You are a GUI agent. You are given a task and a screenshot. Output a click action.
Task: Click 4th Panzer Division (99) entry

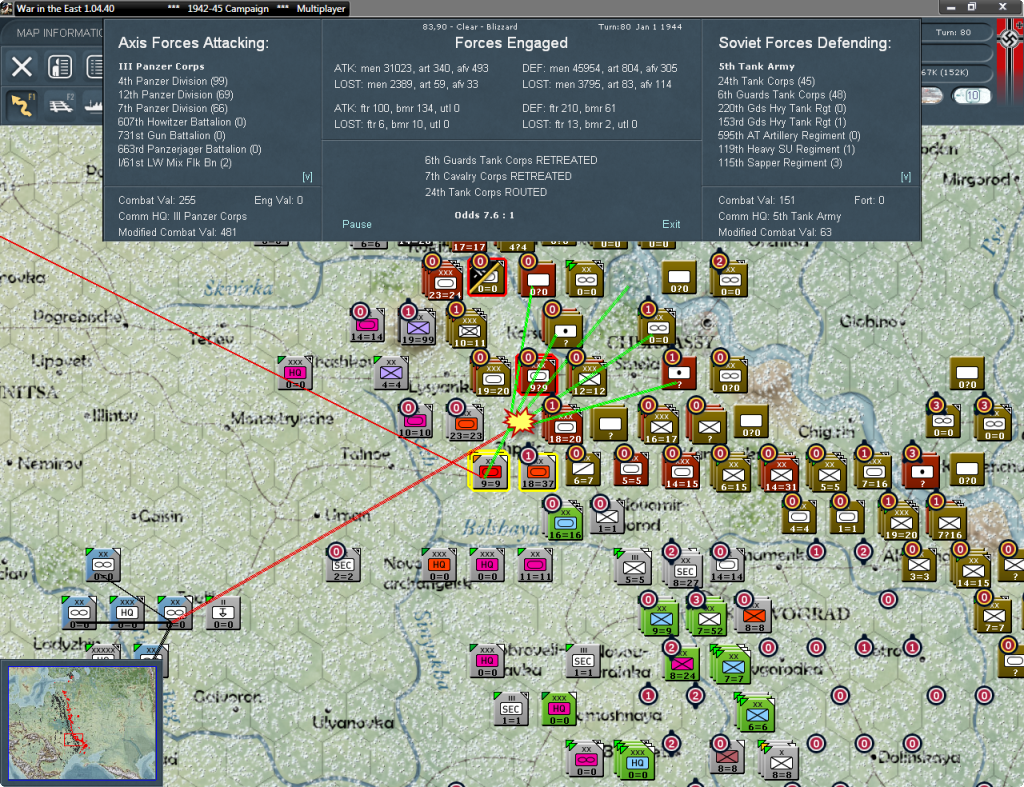(173, 81)
